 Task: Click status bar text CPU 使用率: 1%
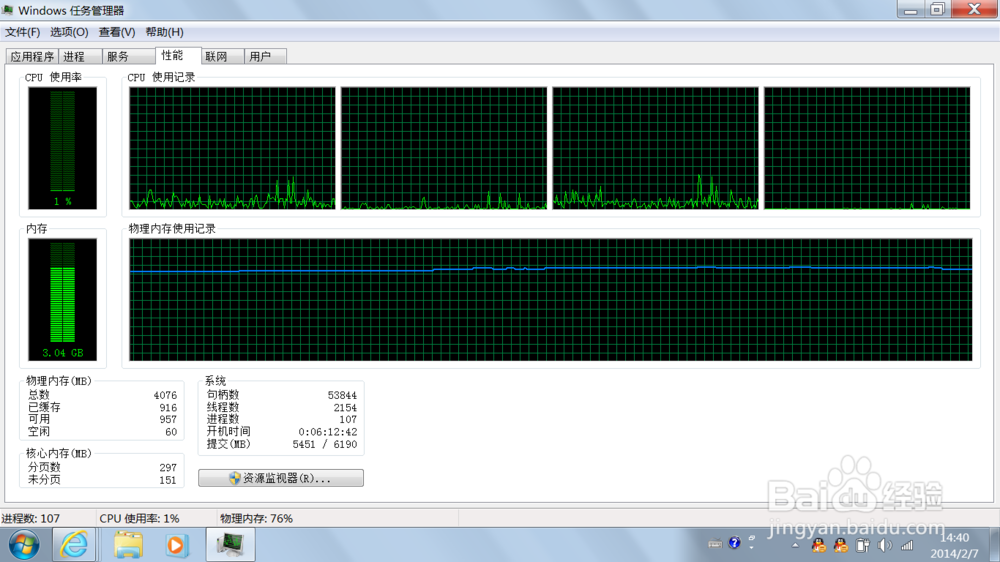(139, 519)
